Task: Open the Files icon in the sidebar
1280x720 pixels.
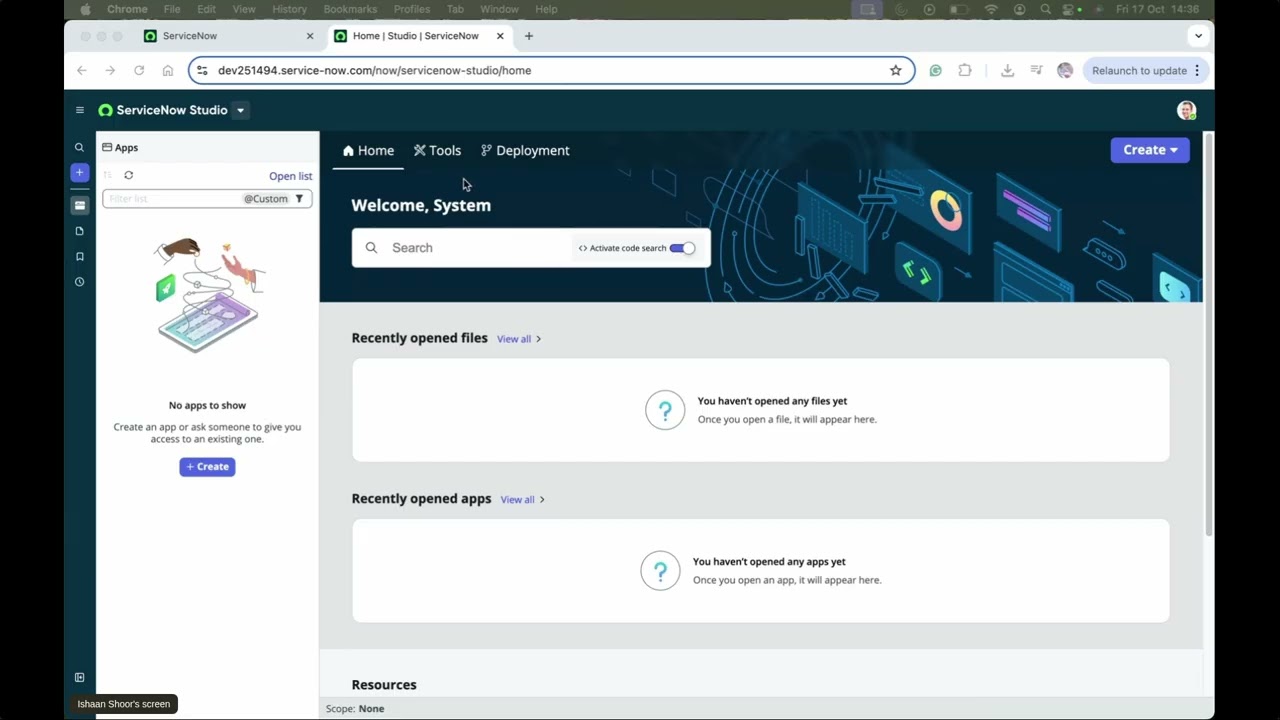Action: tap(79, 231)
